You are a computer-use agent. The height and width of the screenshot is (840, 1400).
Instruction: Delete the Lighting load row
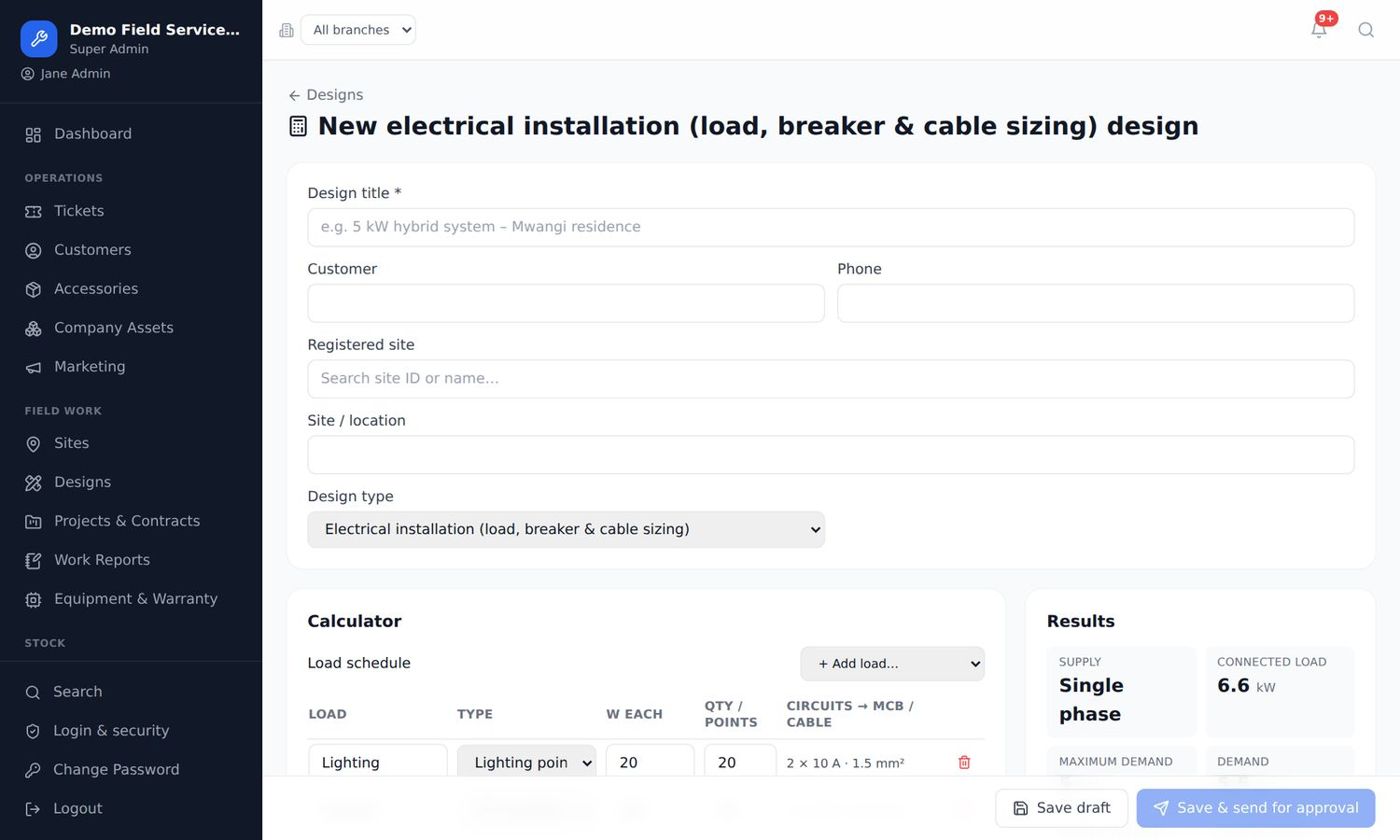(x=964, y=762)
